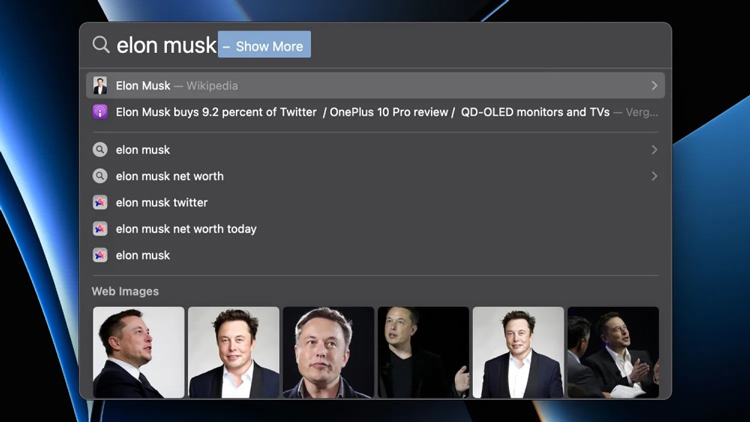Open the last web image, two men talking

[x=613, y=352]
